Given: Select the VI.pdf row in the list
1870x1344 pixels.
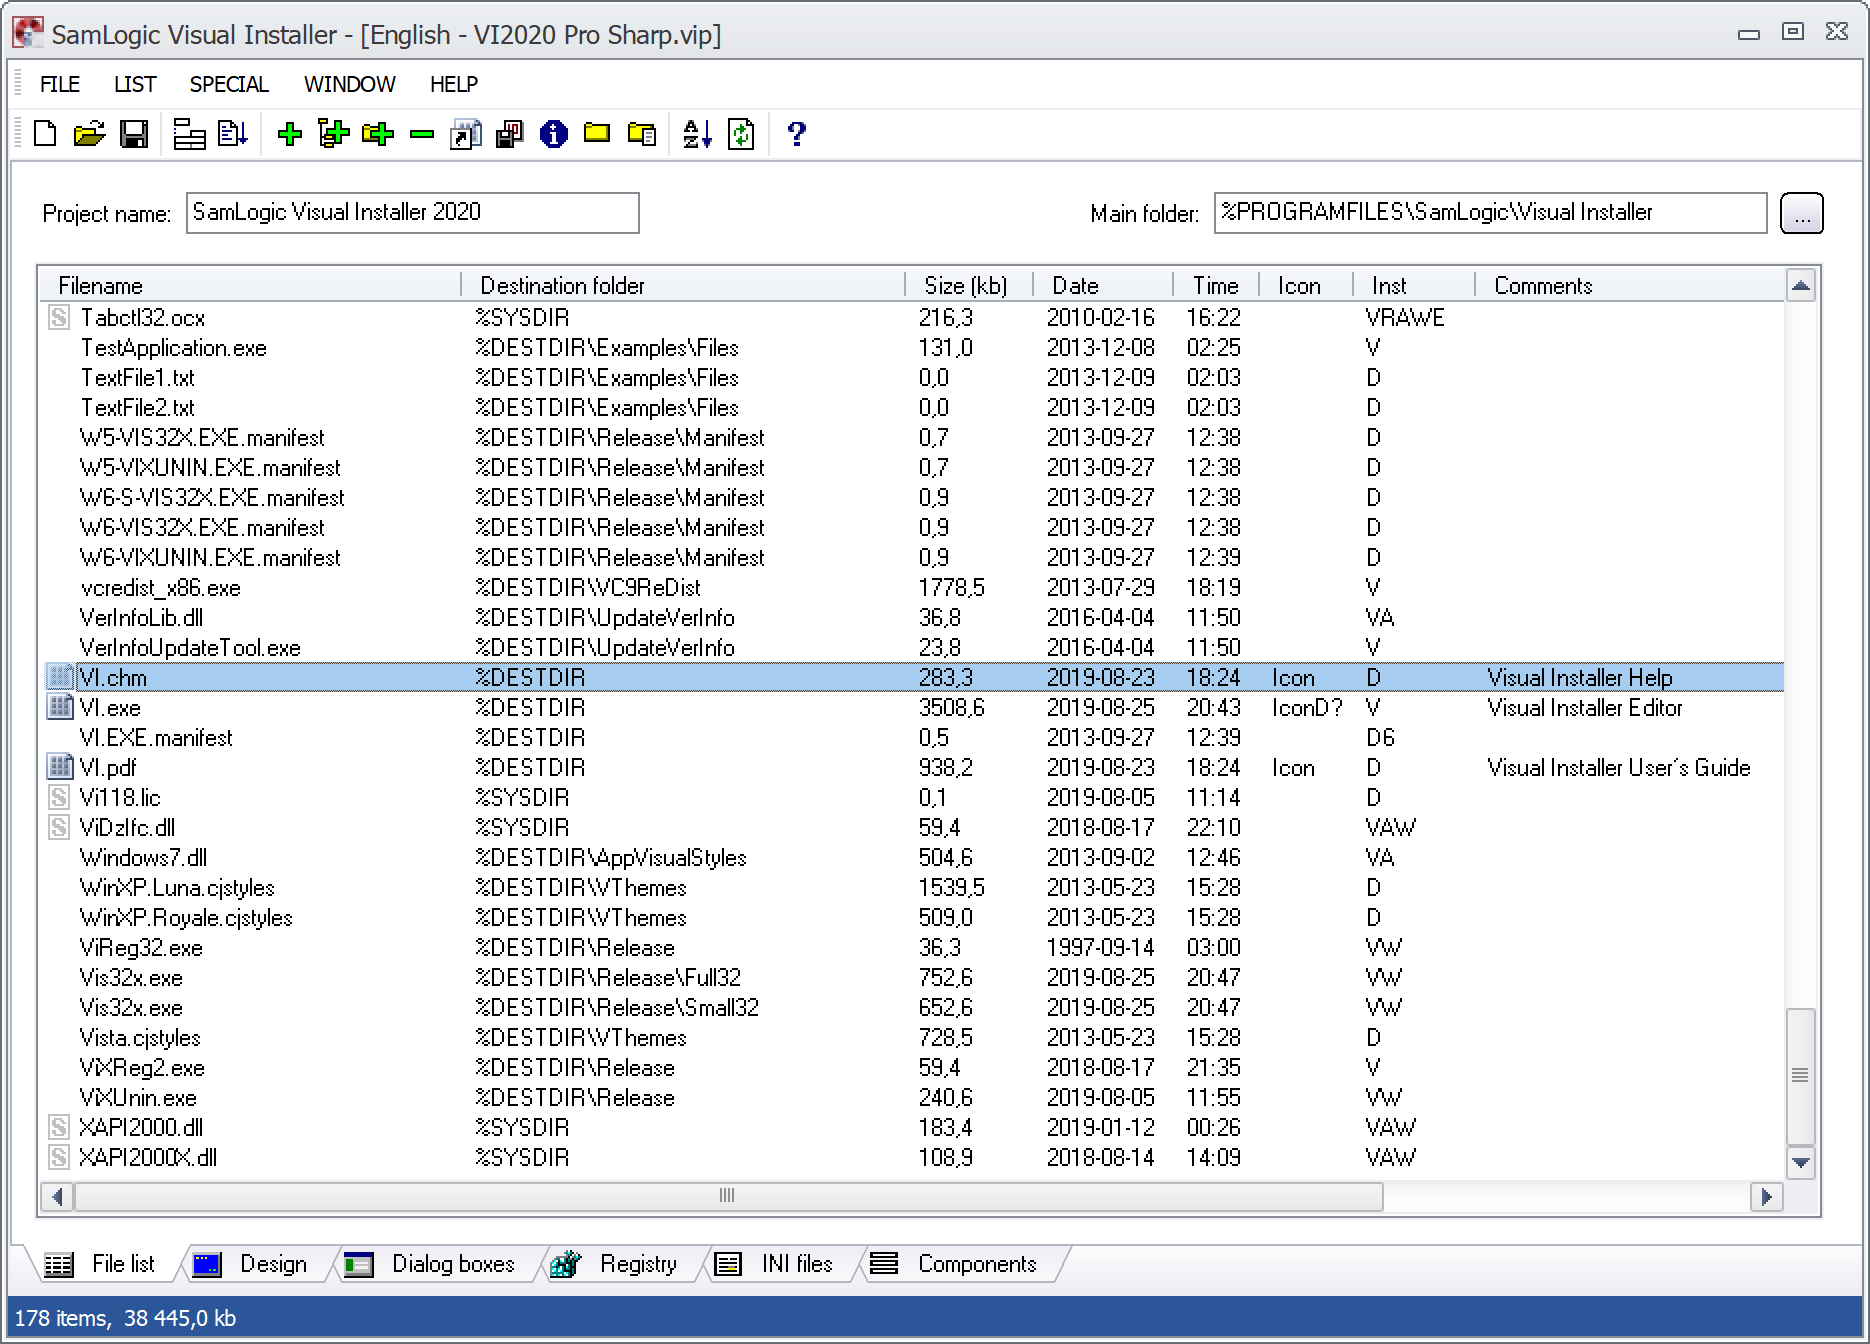Looking at the screenshot, I should (x=400, y=767).
